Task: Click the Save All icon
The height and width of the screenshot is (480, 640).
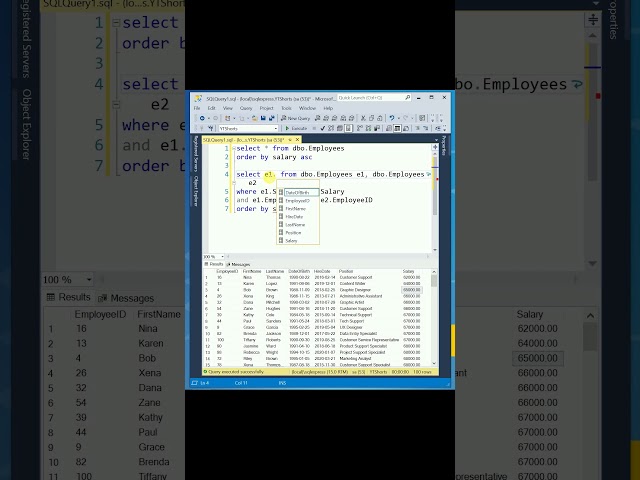Action: coord(271,118)
